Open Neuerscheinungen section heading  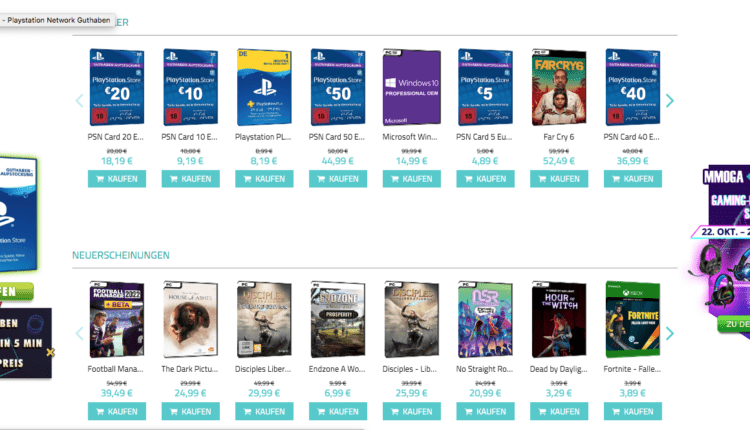[x=121, y=255]
